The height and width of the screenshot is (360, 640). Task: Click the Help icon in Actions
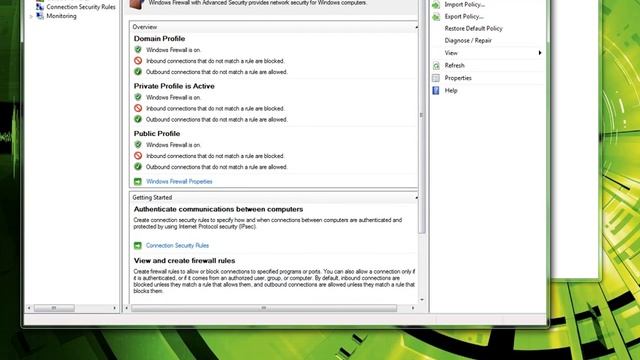click(436, 91)
